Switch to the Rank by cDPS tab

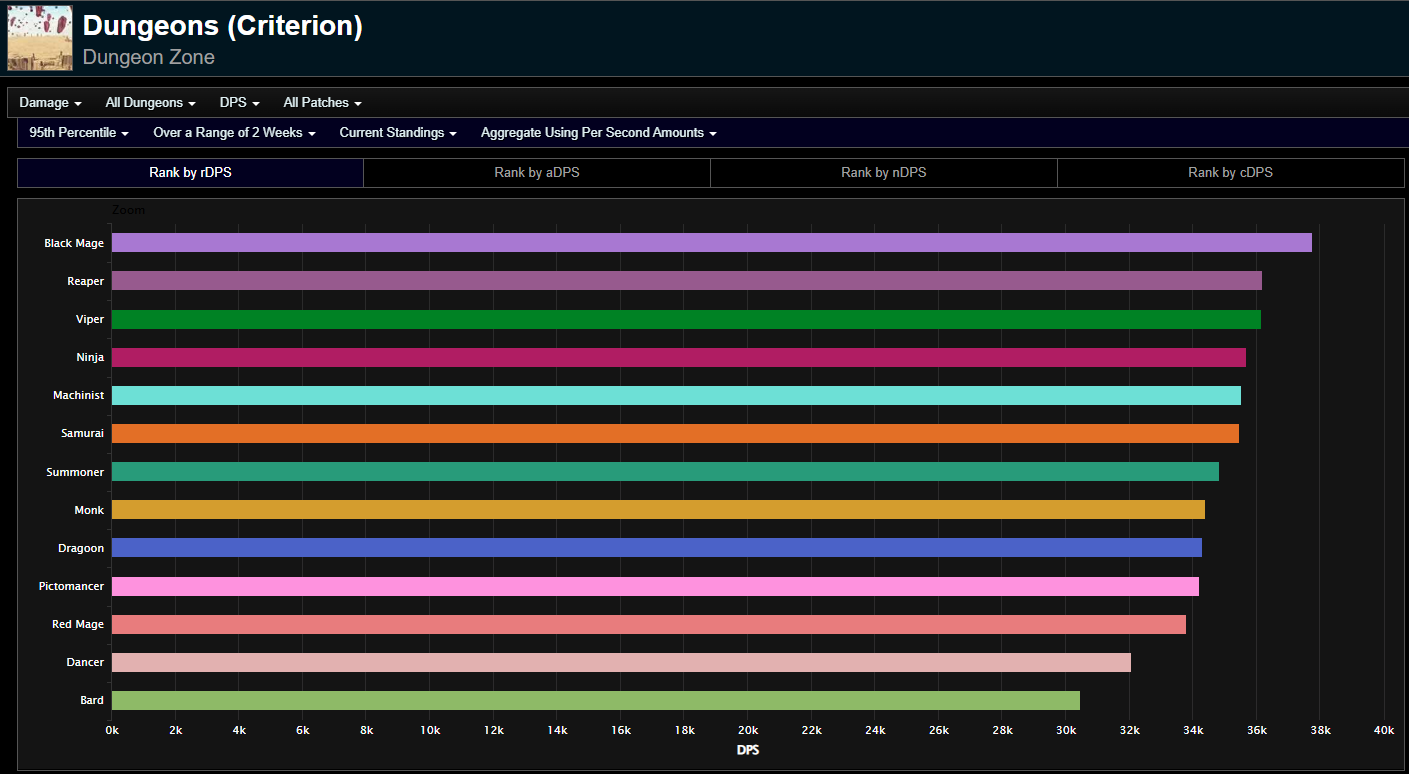[x=1230, y=173]
